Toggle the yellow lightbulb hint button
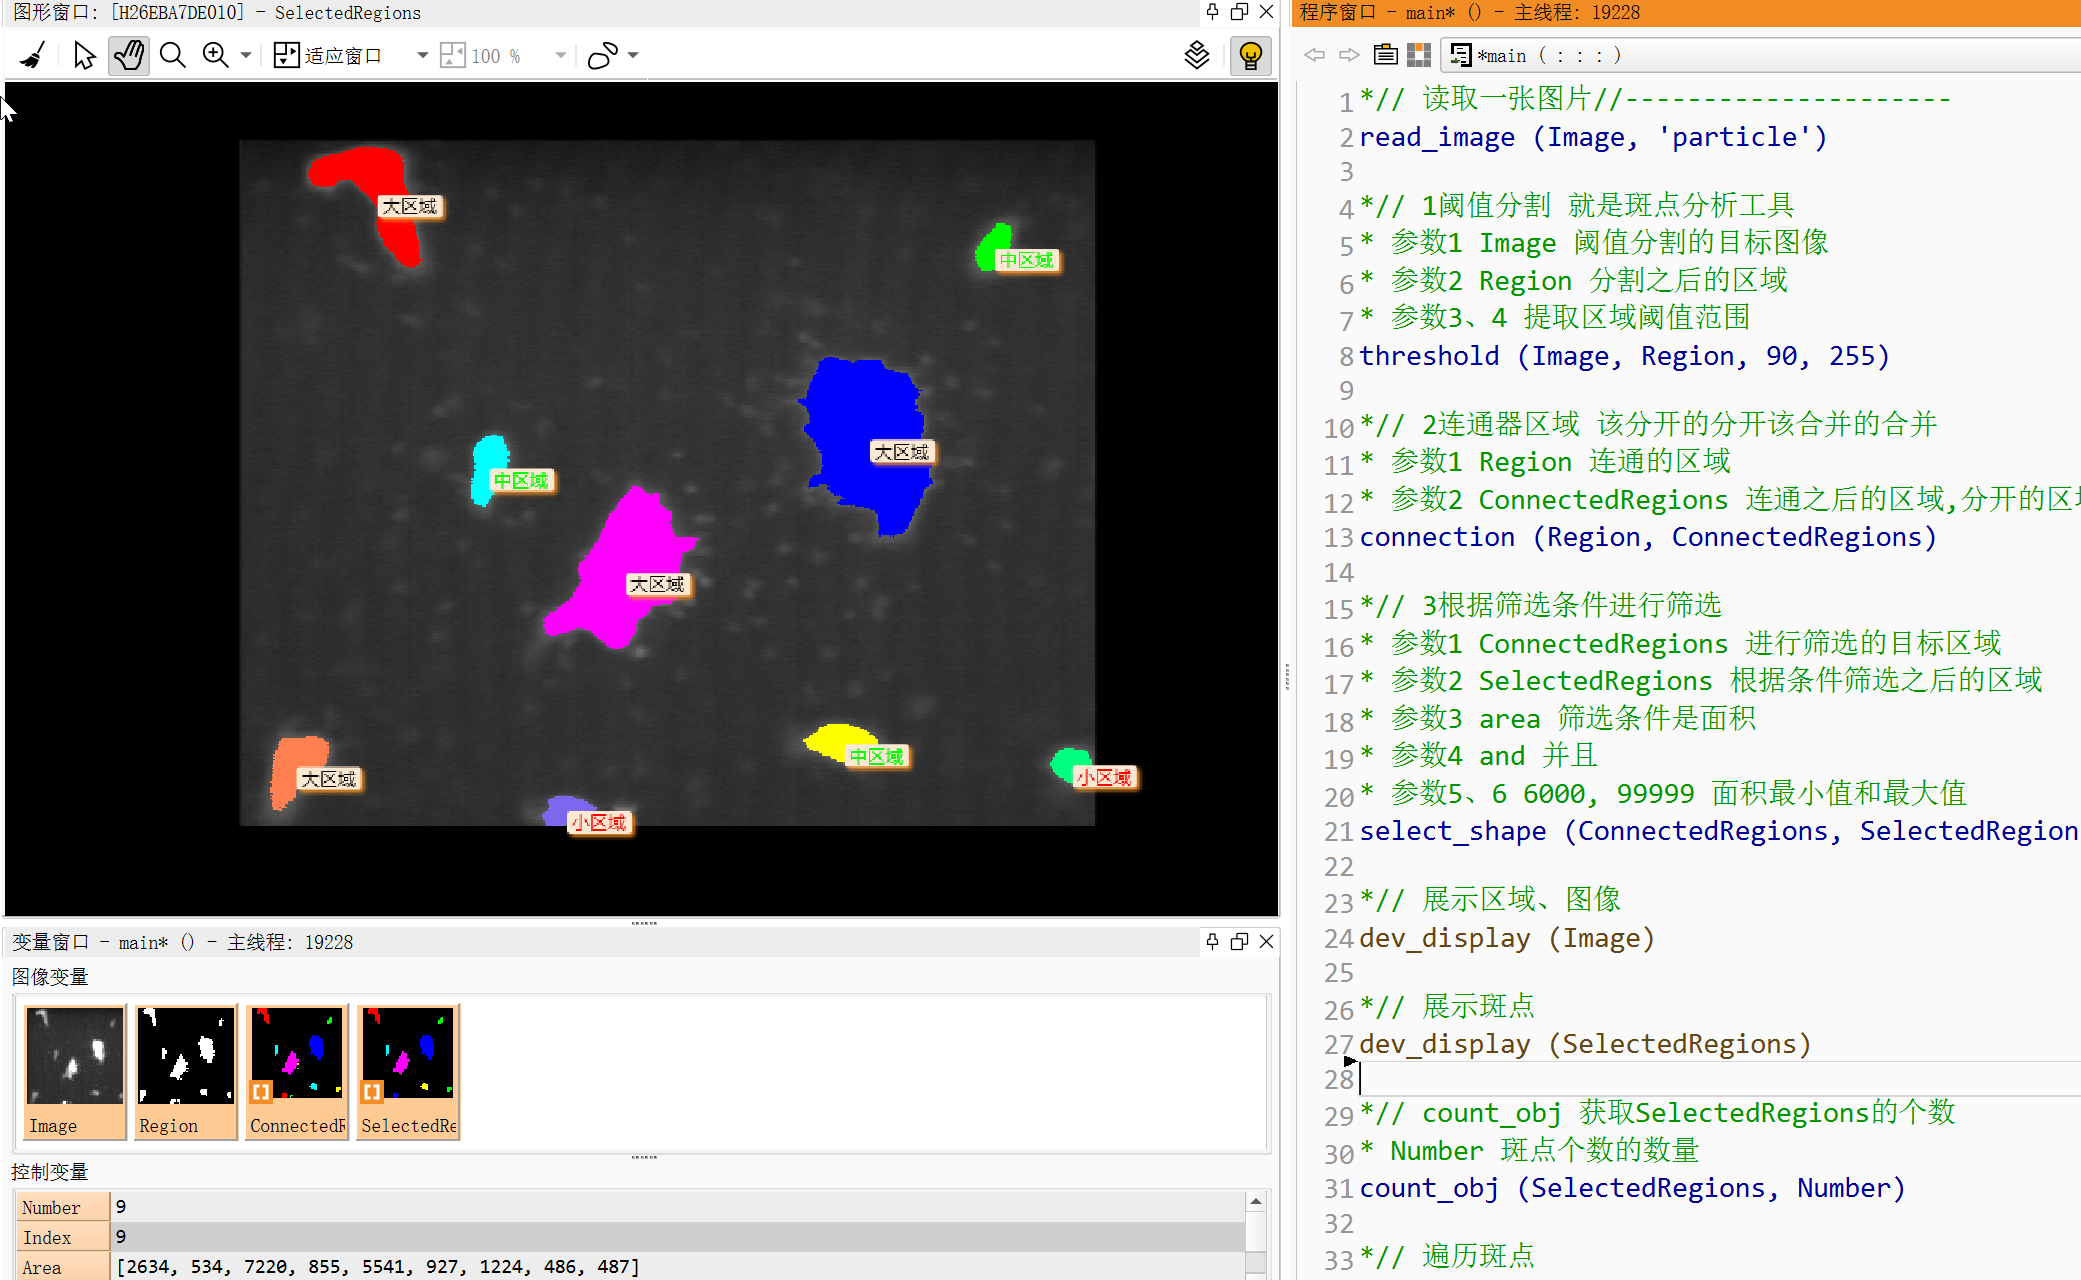 click(x=1250, y=55)
